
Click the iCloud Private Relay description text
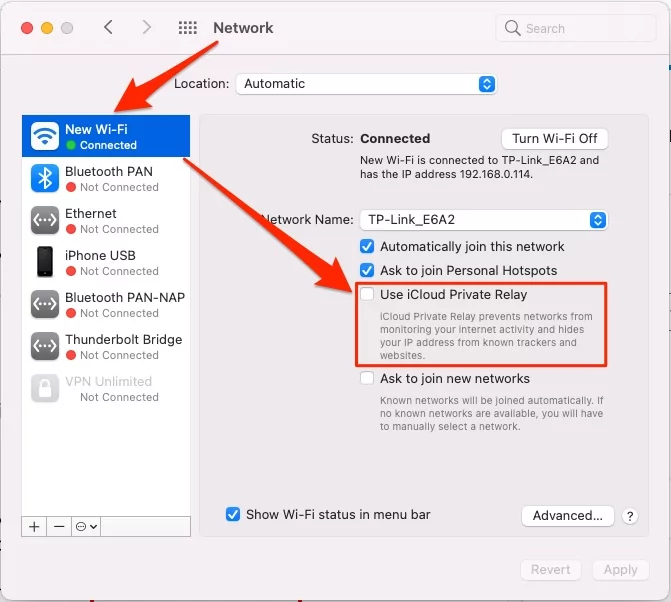(x=486, y=336)
